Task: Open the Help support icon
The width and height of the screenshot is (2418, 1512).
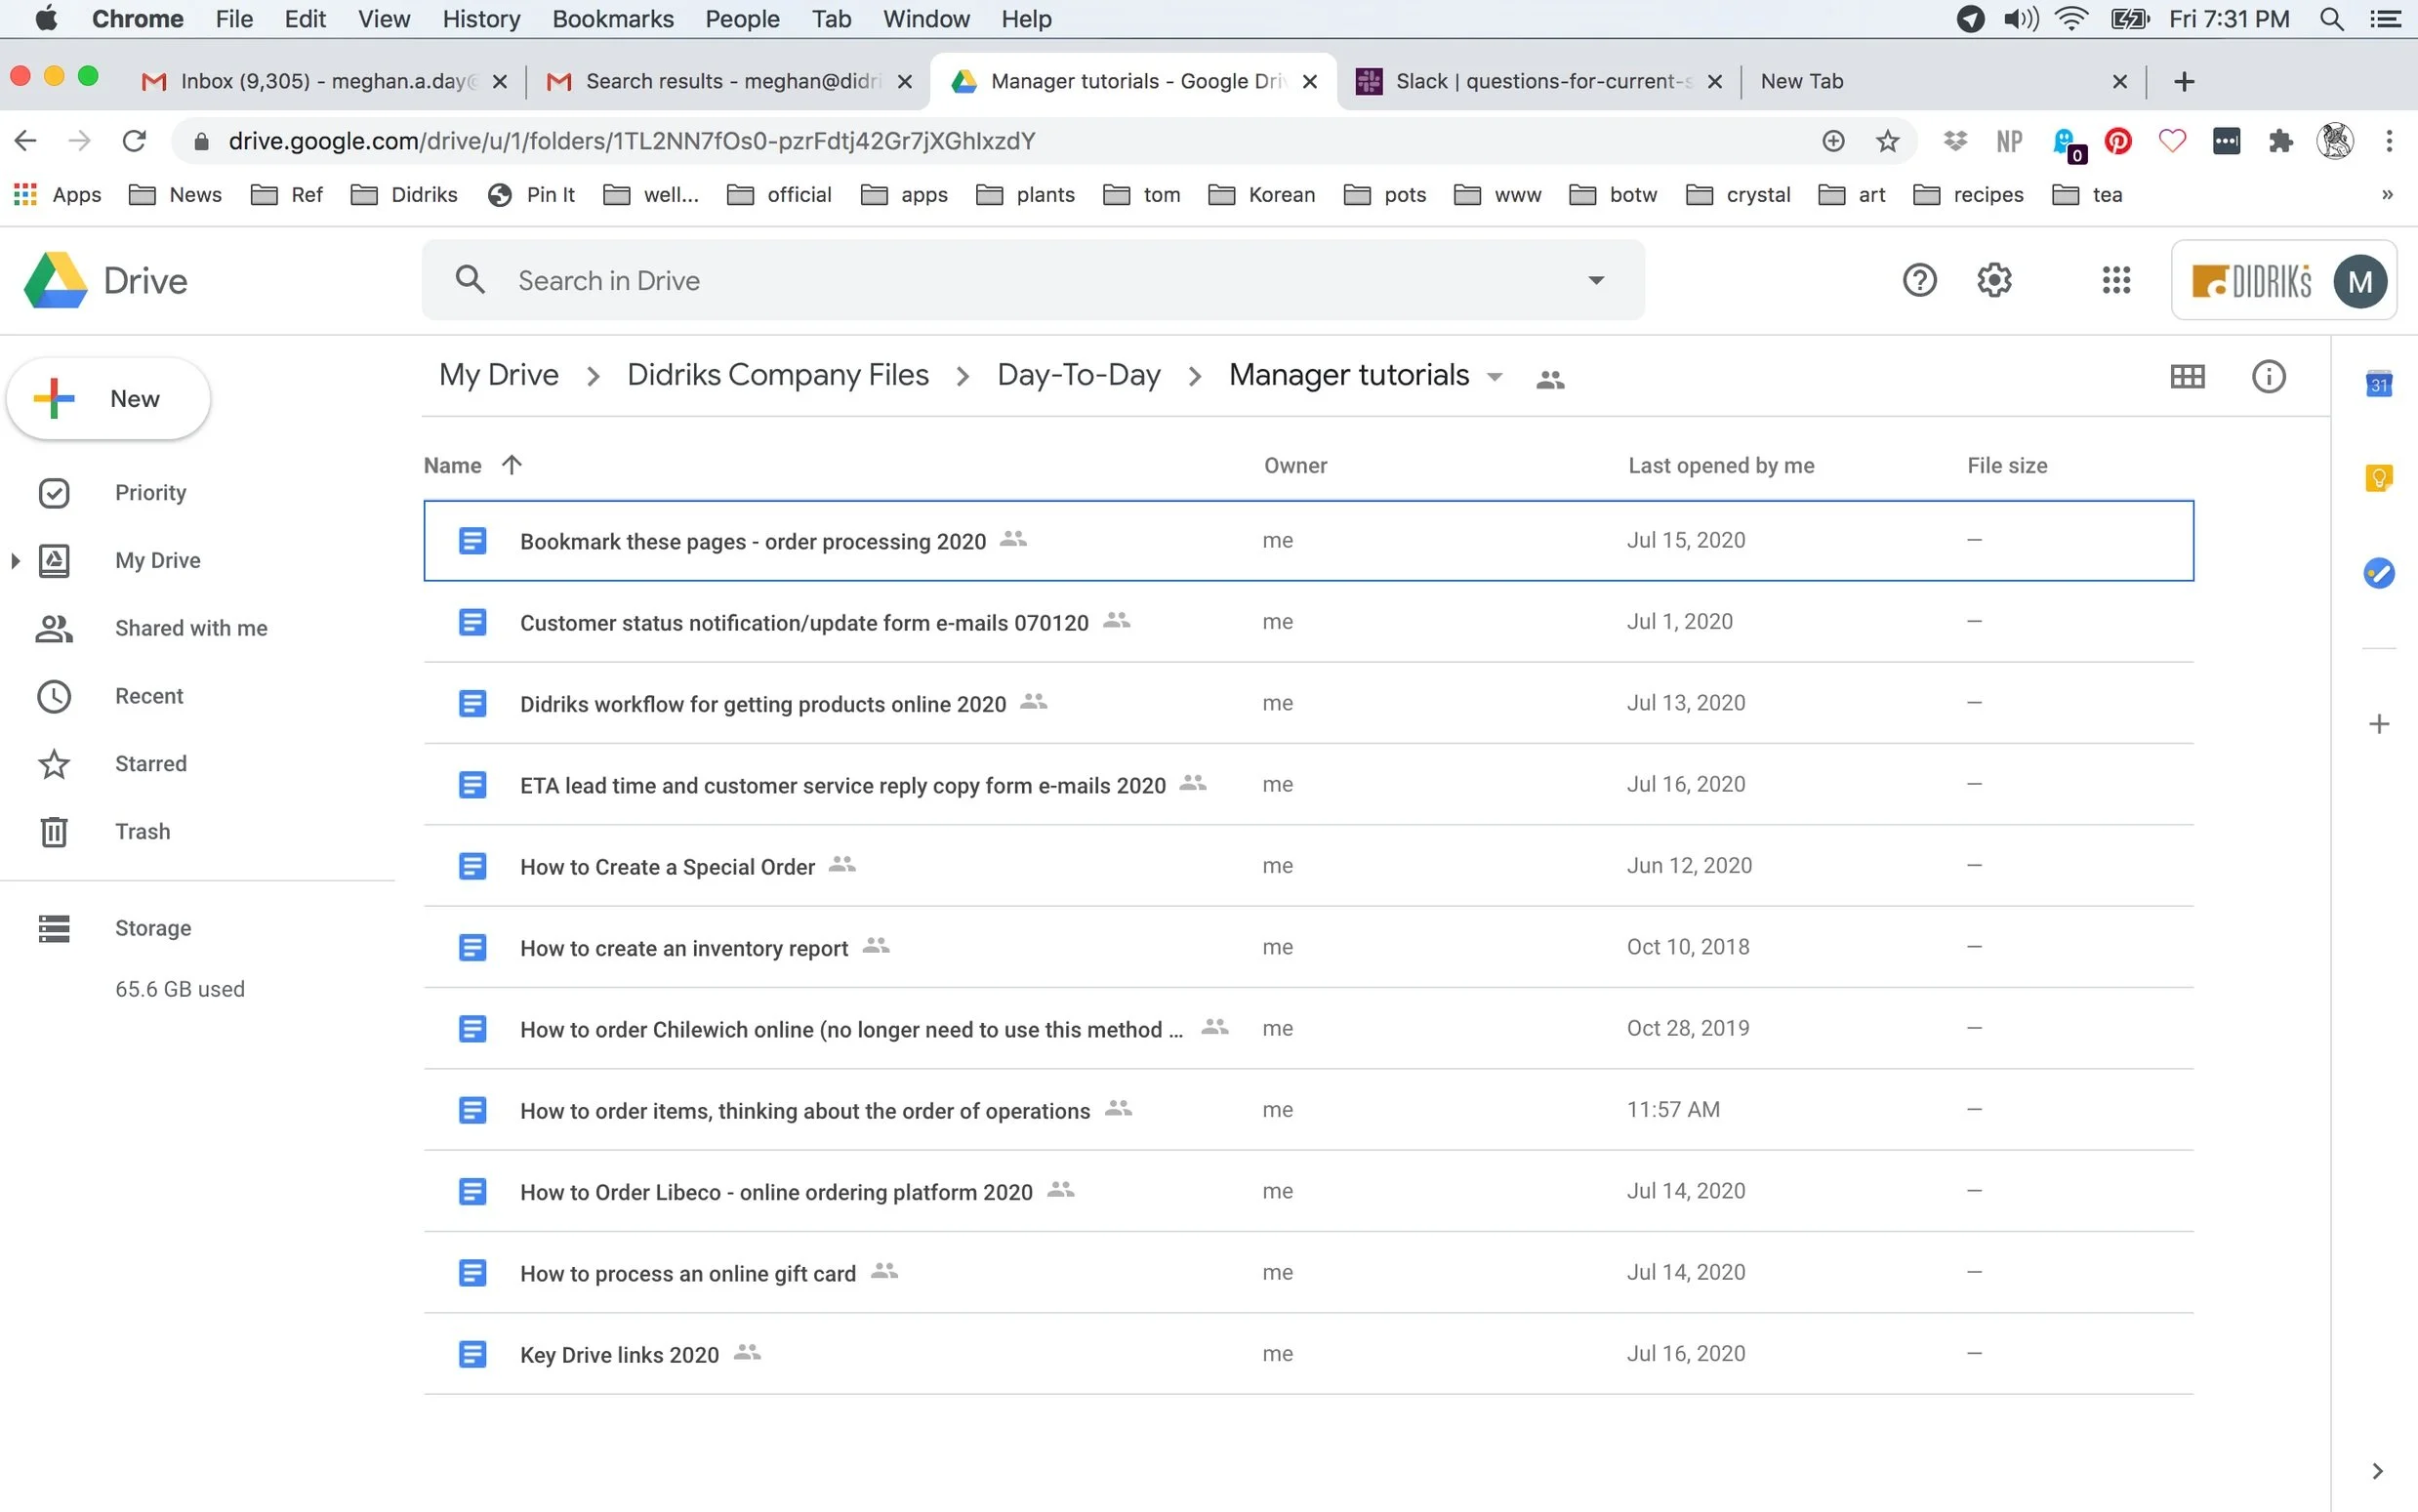Action: pyautogui.click(x=1918, y=281)
